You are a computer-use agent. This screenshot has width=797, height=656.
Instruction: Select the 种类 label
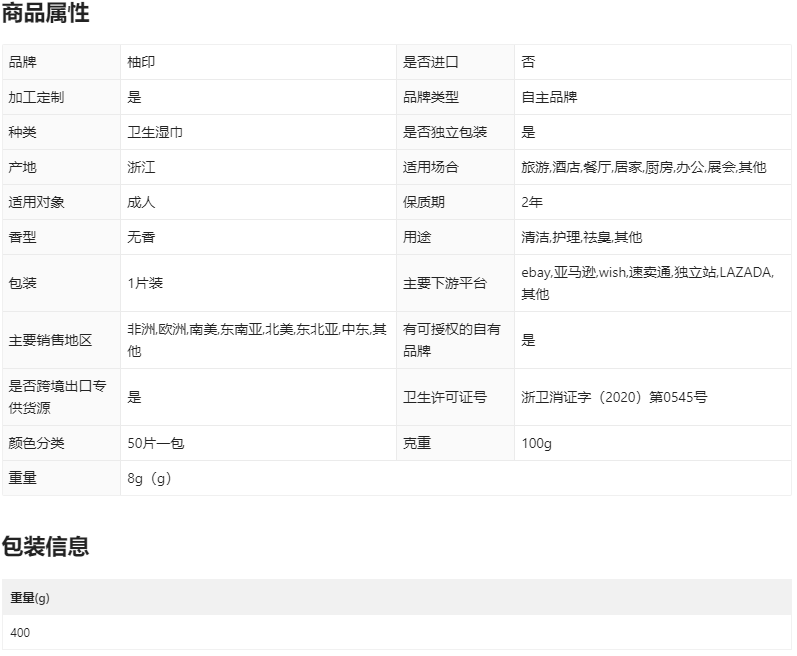point(22,132)
